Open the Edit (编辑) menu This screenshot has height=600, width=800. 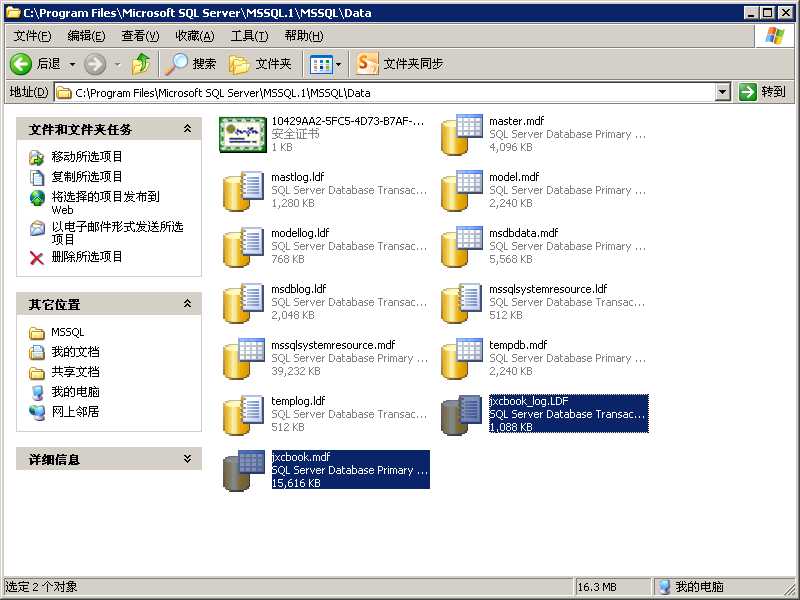(86, 36)
